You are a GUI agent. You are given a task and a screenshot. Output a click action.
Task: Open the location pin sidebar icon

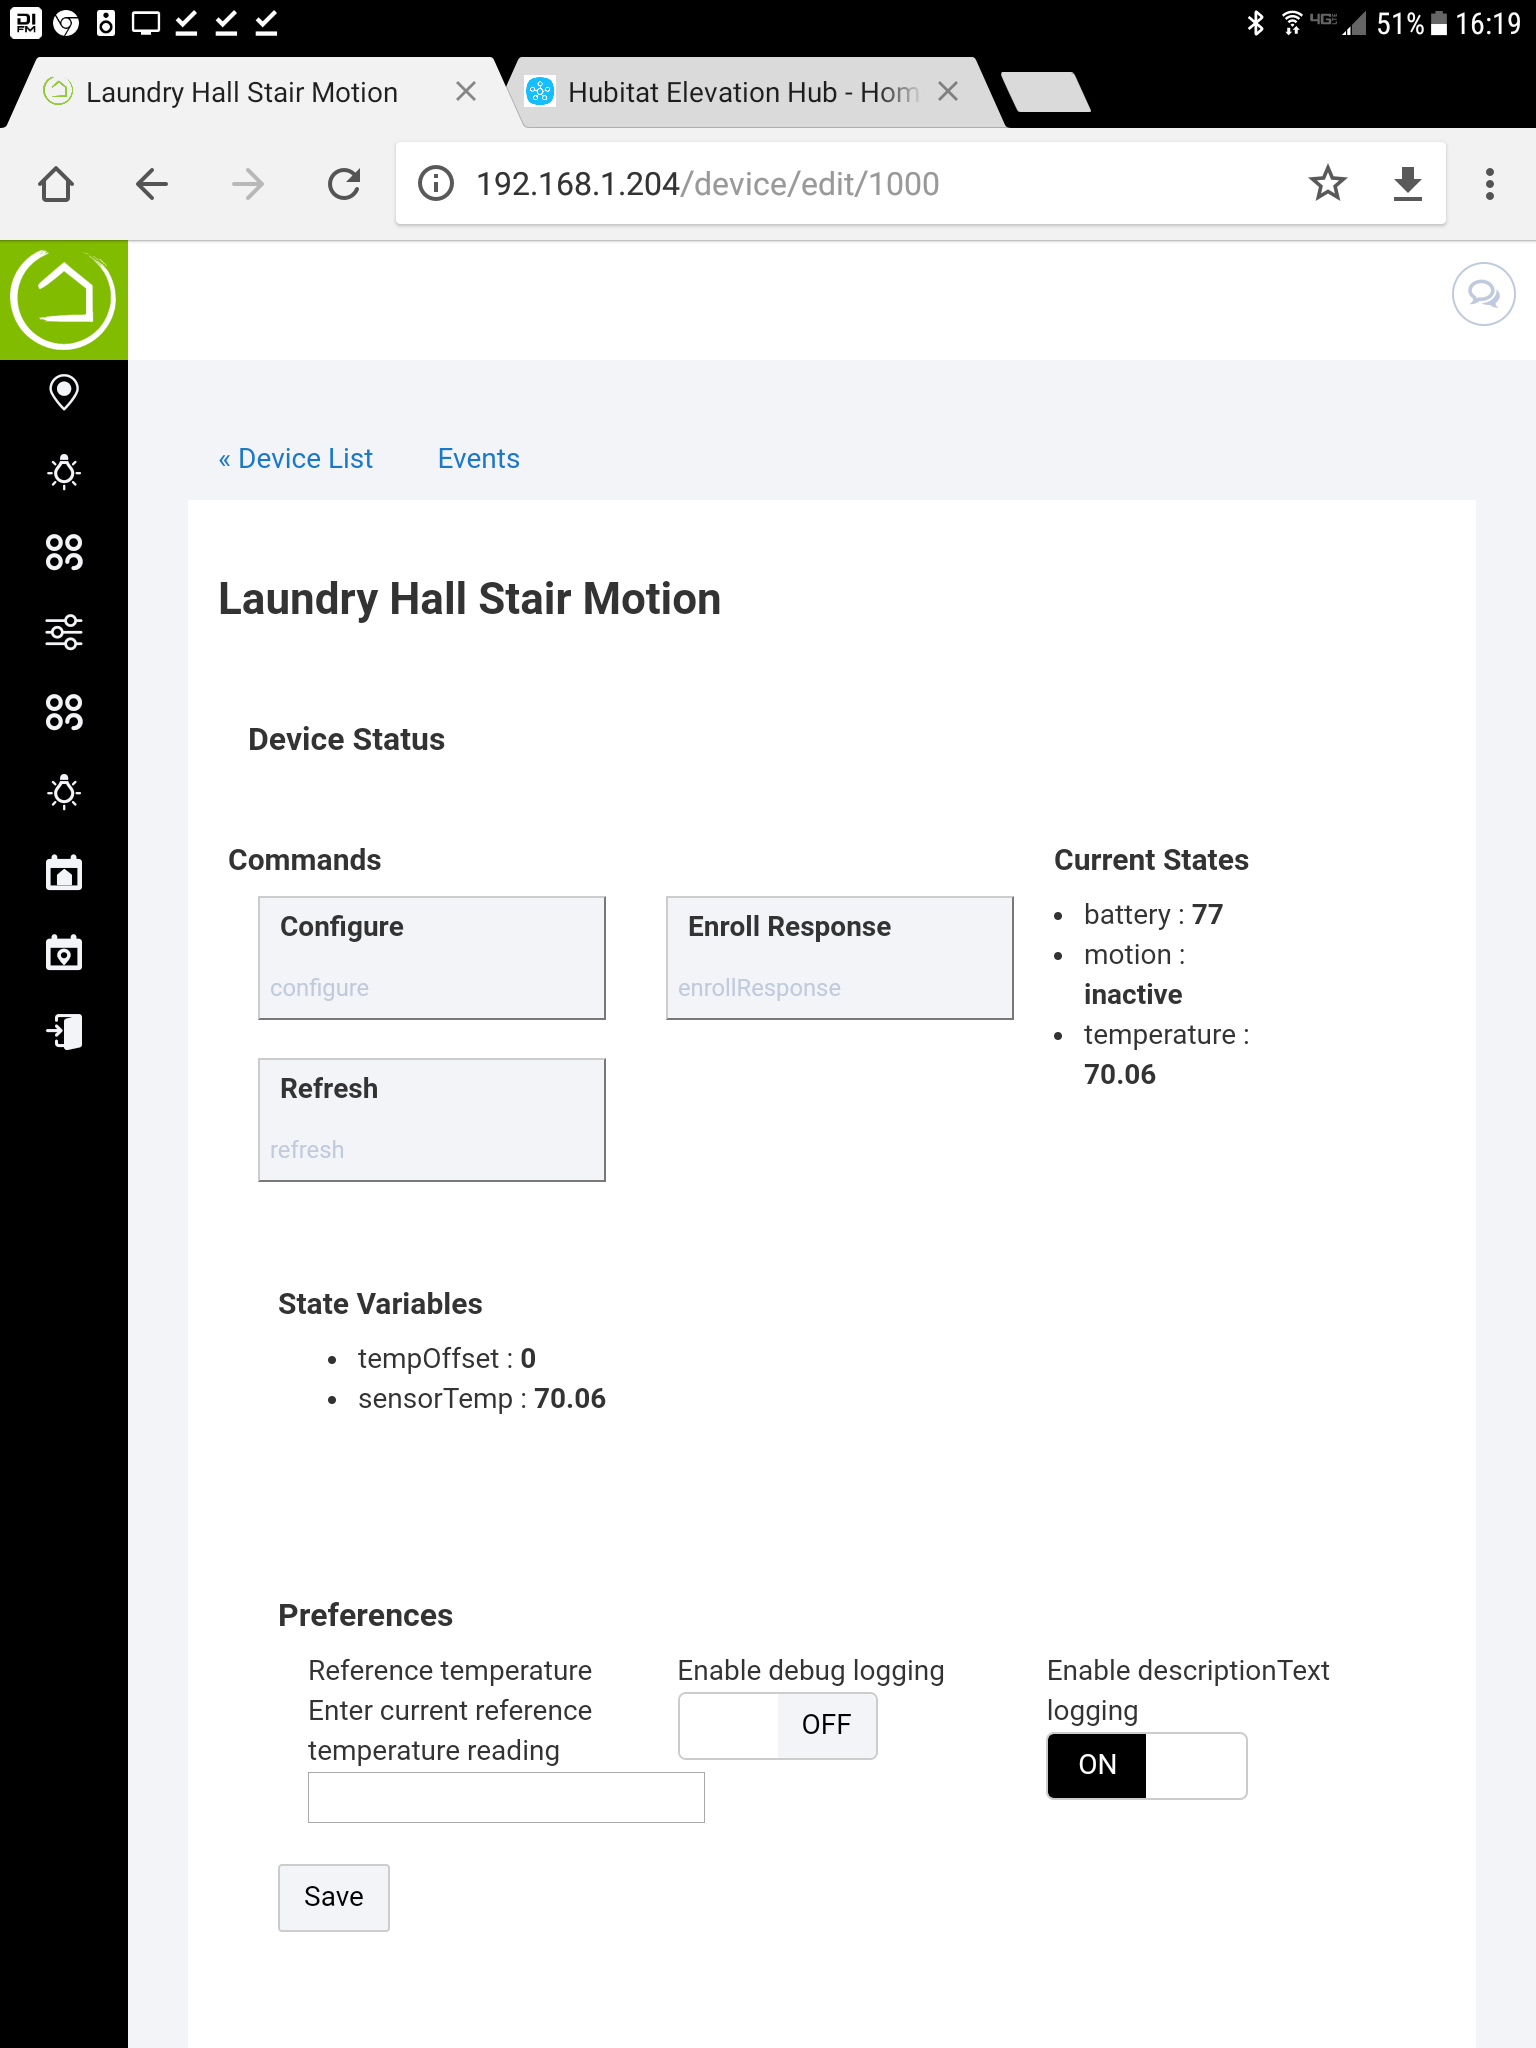pyautogui.click(x=64, y=392)
